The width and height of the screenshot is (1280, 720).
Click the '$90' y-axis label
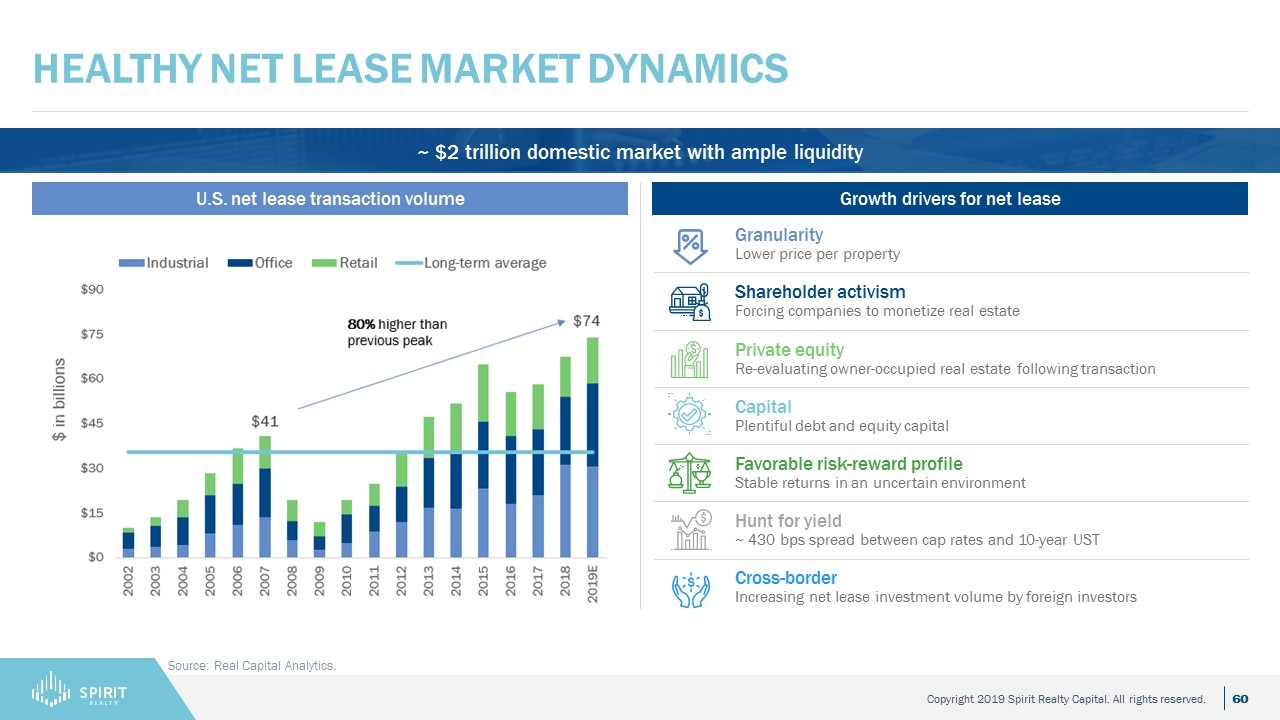click(92, 290)
